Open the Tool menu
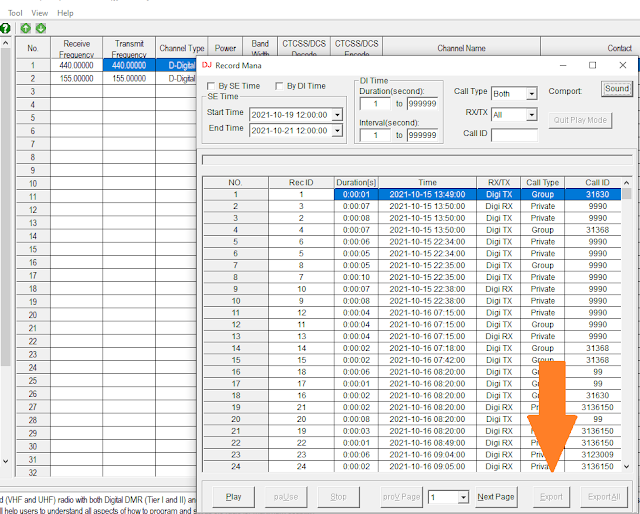This screenshot has width=640, height=514. [15, 13]
